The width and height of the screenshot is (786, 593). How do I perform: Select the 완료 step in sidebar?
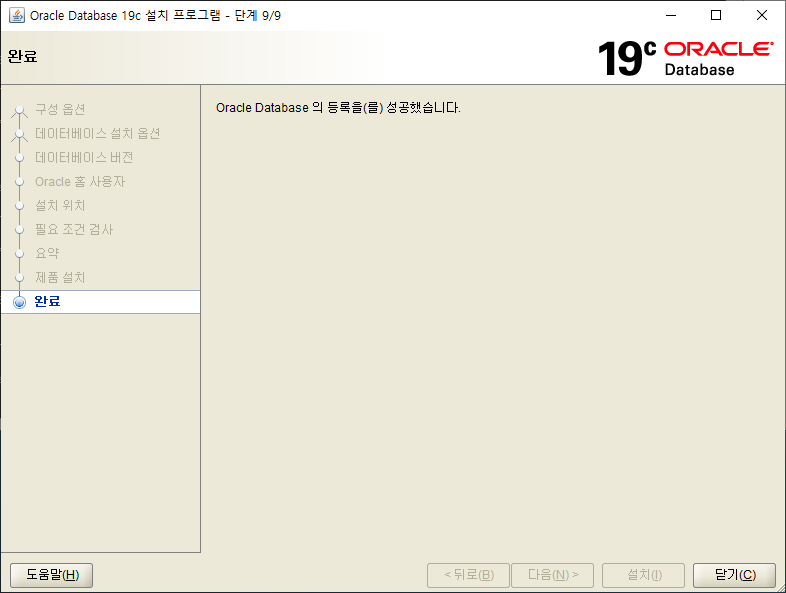pyautogui.click(x=100, y=302)
